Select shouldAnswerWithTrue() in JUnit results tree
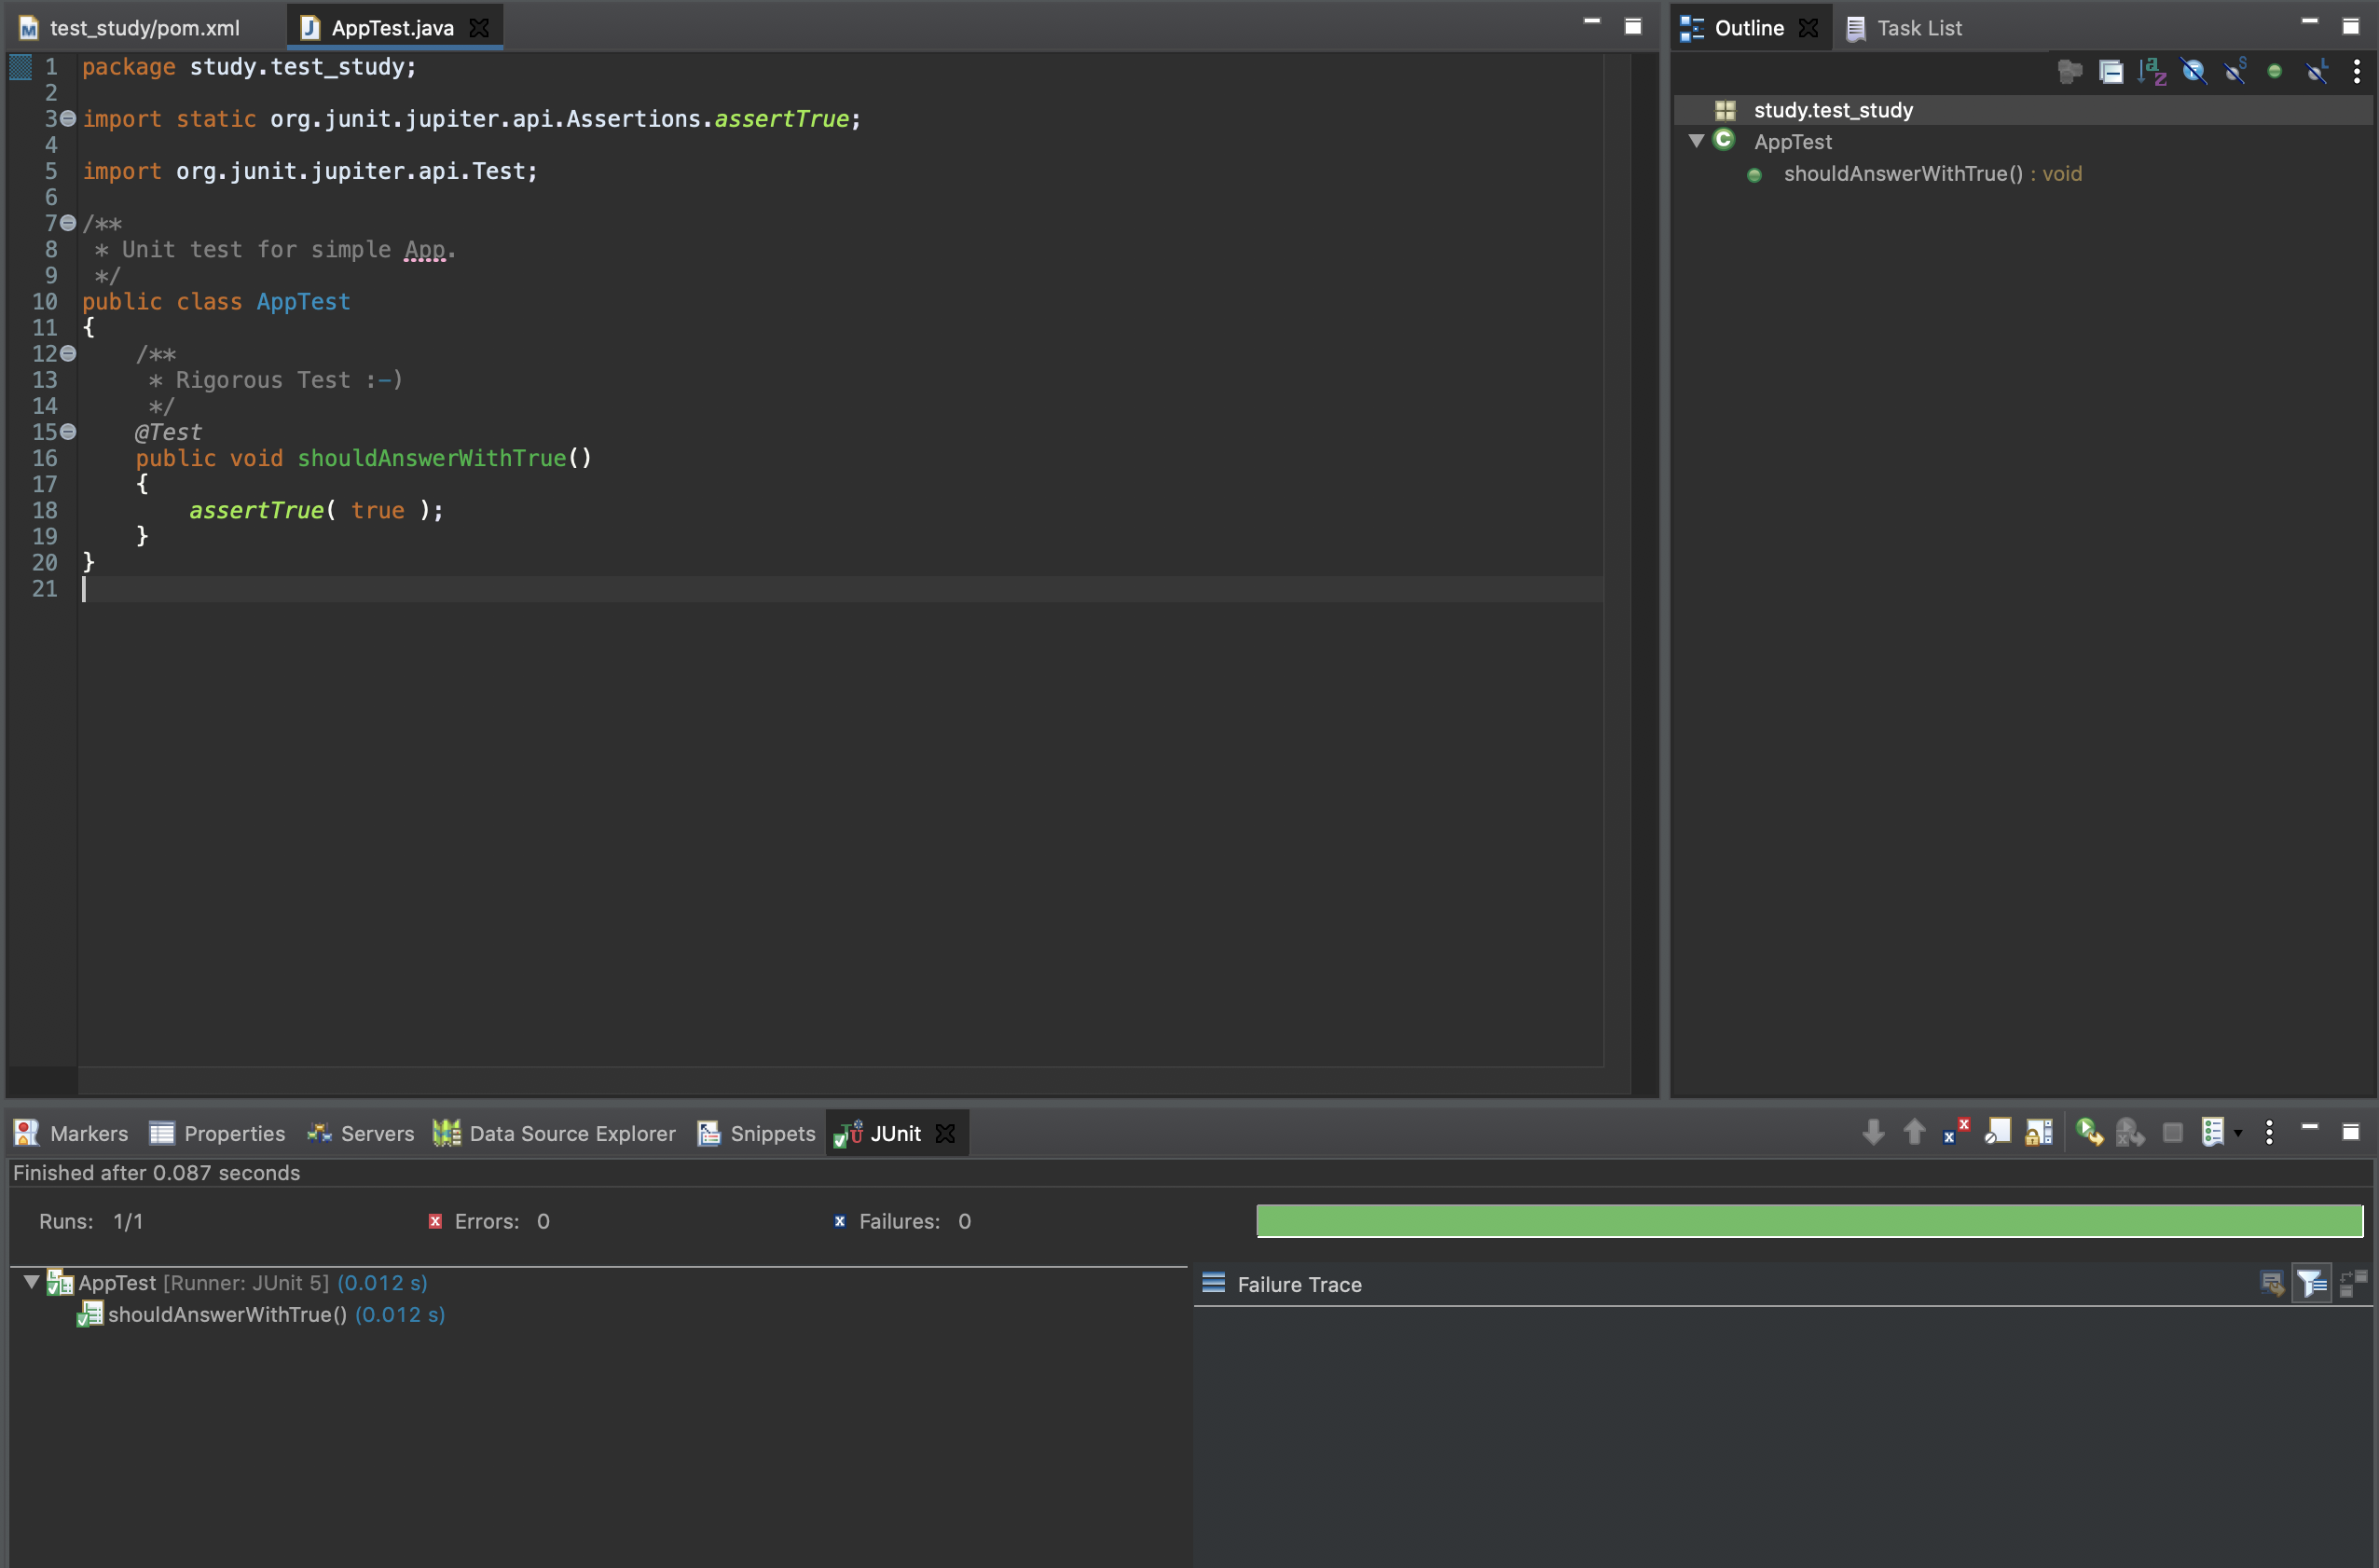The height and width of the screenshot is (1568, 2379). (227, 1314)
